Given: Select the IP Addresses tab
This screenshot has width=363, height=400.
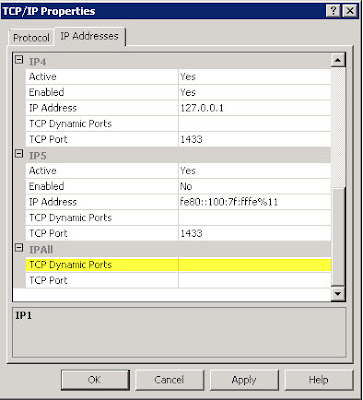Looking at the screenshot, I should point(89,36).
